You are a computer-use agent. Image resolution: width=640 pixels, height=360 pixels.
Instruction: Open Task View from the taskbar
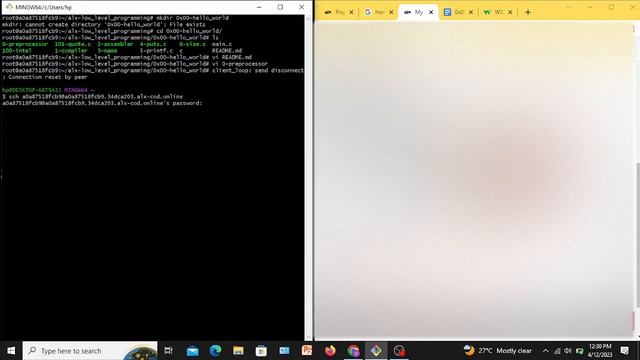point(168,351)
